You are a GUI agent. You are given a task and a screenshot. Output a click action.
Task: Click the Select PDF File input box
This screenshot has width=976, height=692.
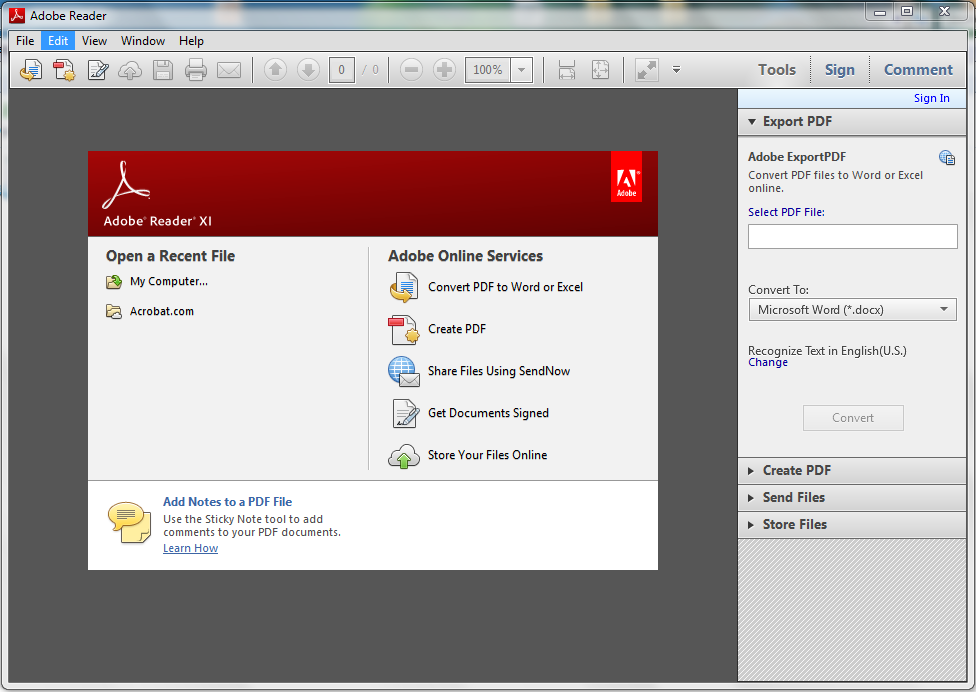[x=852, y=236]
